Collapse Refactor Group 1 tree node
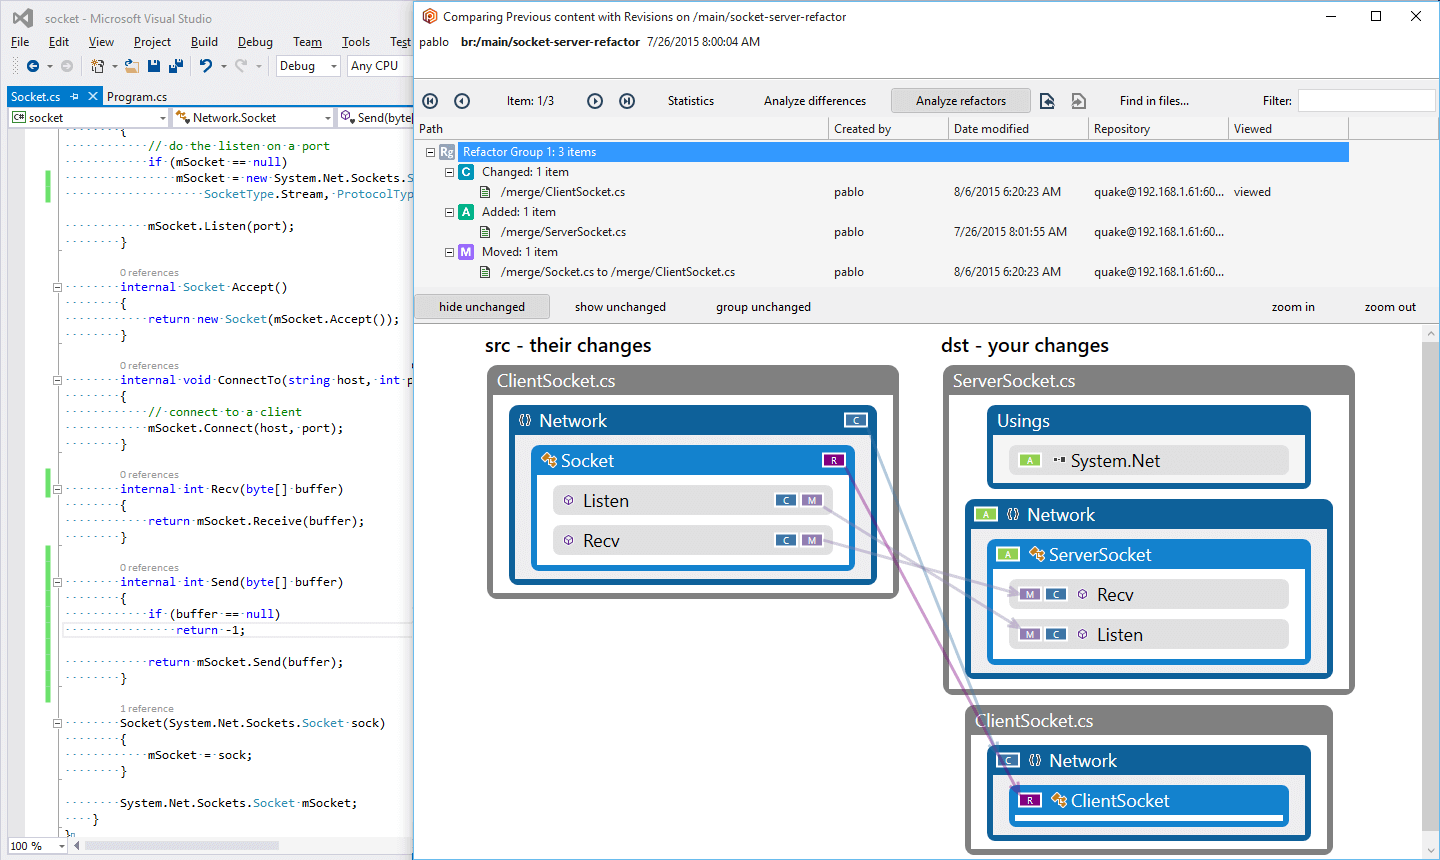This screenshot has height=860, width=1440. (430, 152)
